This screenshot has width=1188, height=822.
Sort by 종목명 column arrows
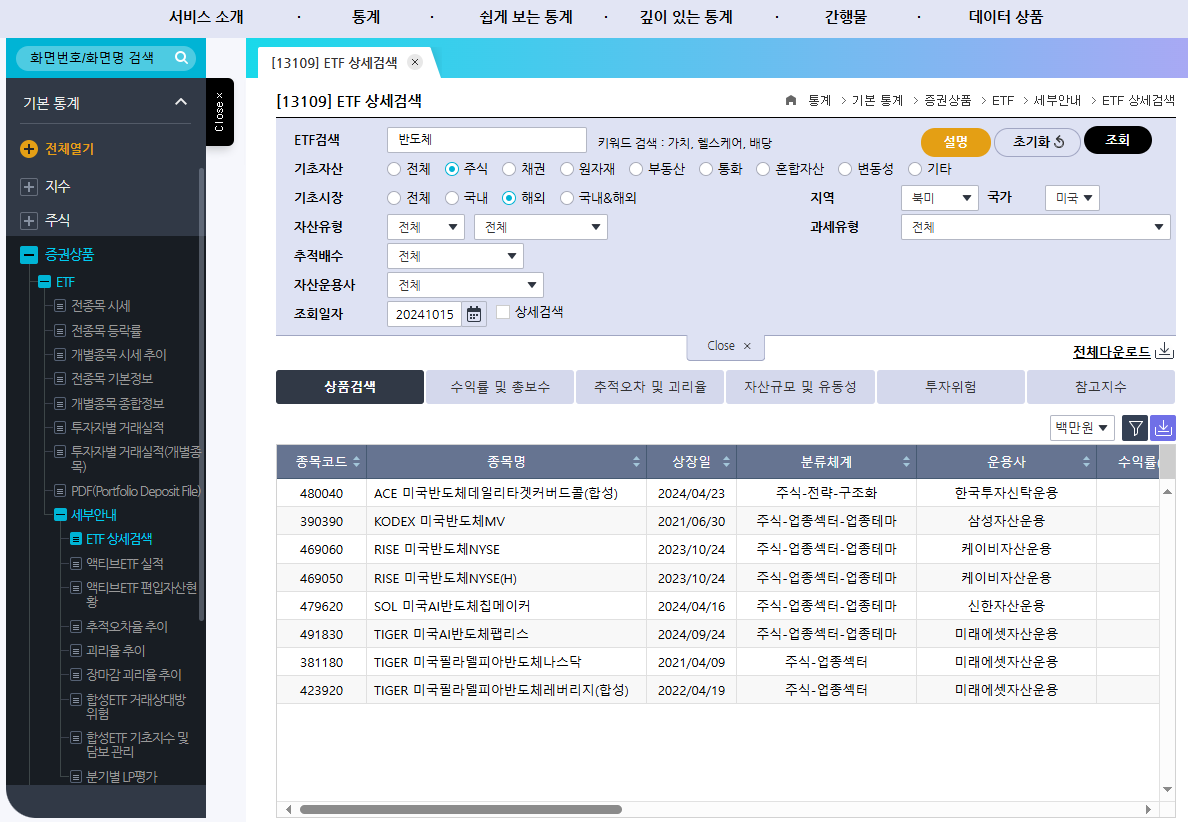click(636, 462)
